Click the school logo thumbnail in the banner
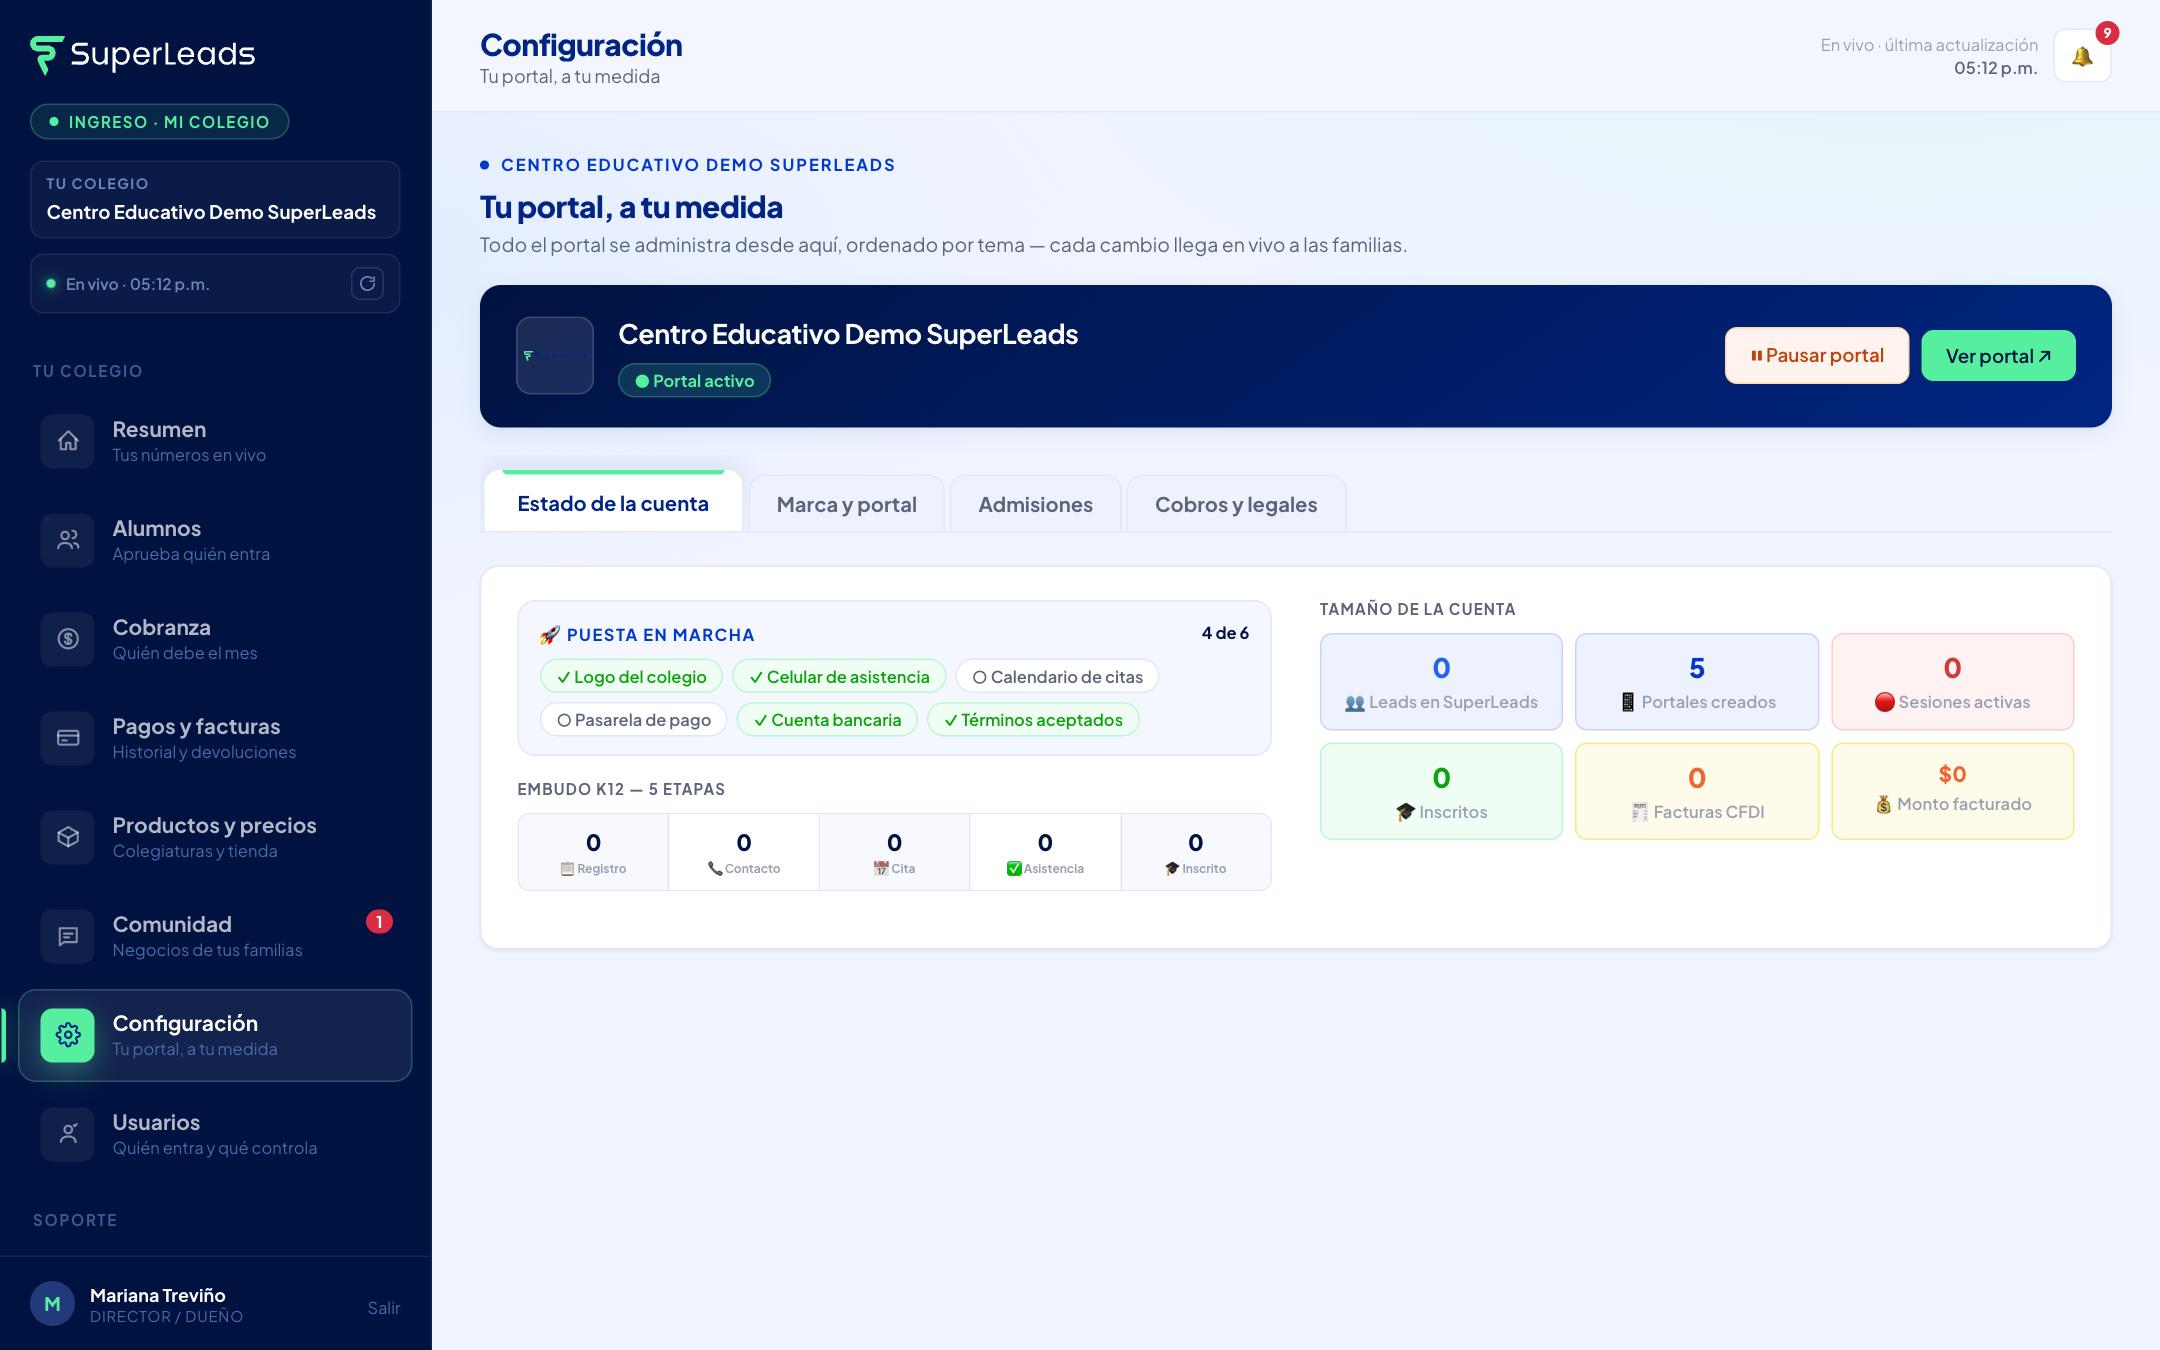The width and height of the screenshot is (2160, 1350). (555, 355)
